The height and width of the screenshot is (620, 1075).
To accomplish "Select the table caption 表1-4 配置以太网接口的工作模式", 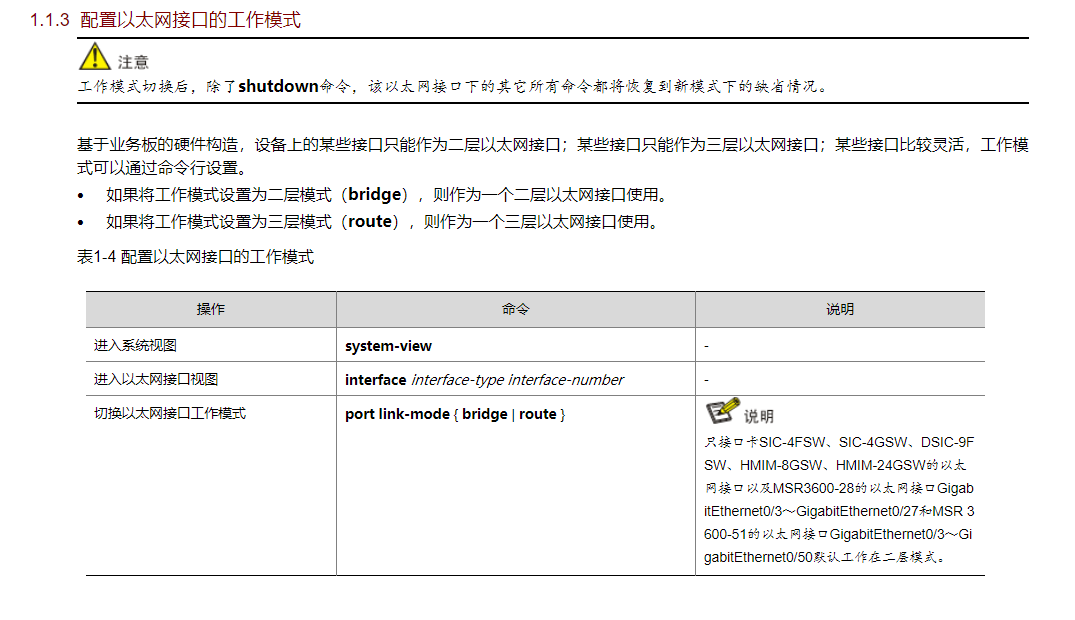I will coord(195,257).
